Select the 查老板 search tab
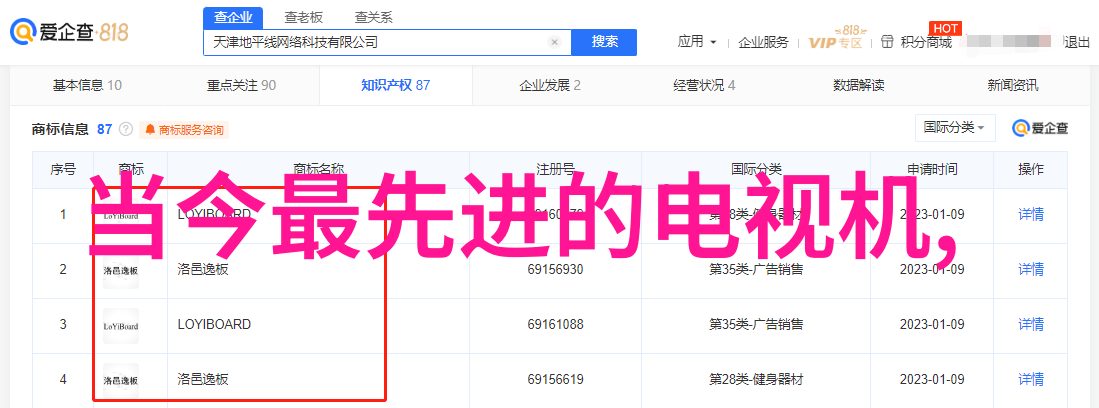This screenshot has height=408, width=1099. click(303, 18)
